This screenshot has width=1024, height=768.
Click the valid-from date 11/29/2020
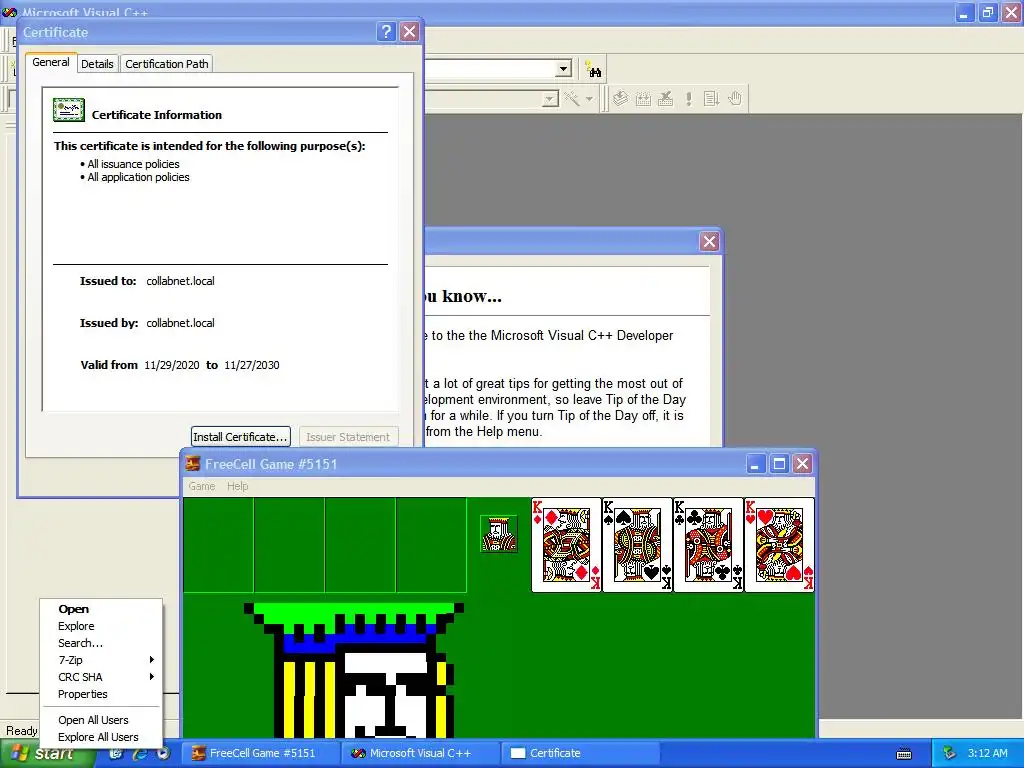point(172,365)
